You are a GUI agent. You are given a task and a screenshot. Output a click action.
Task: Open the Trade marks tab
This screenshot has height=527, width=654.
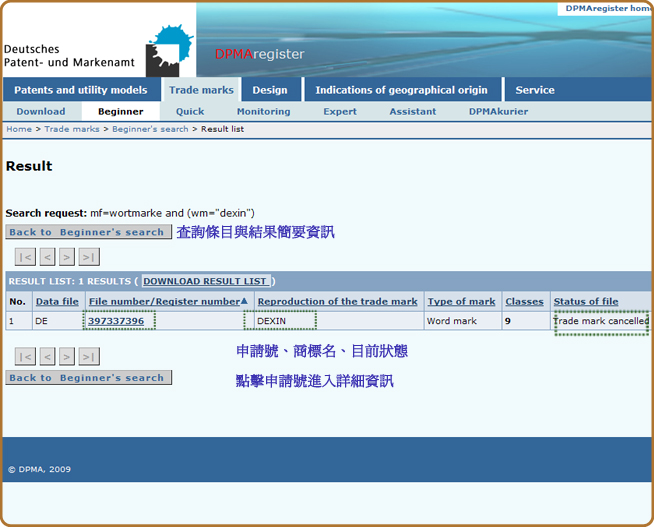(201, 90)
